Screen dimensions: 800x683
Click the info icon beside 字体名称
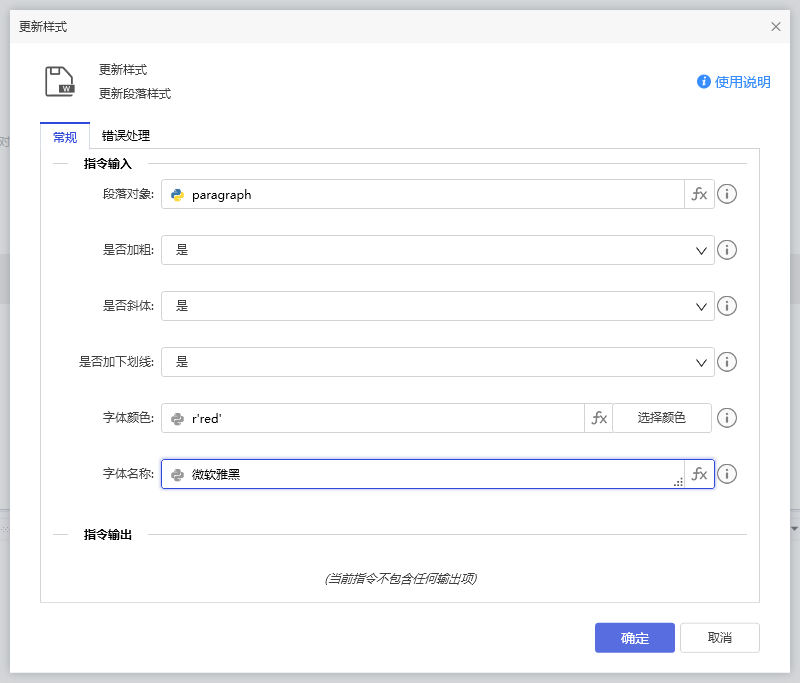[x=727, y=474]
